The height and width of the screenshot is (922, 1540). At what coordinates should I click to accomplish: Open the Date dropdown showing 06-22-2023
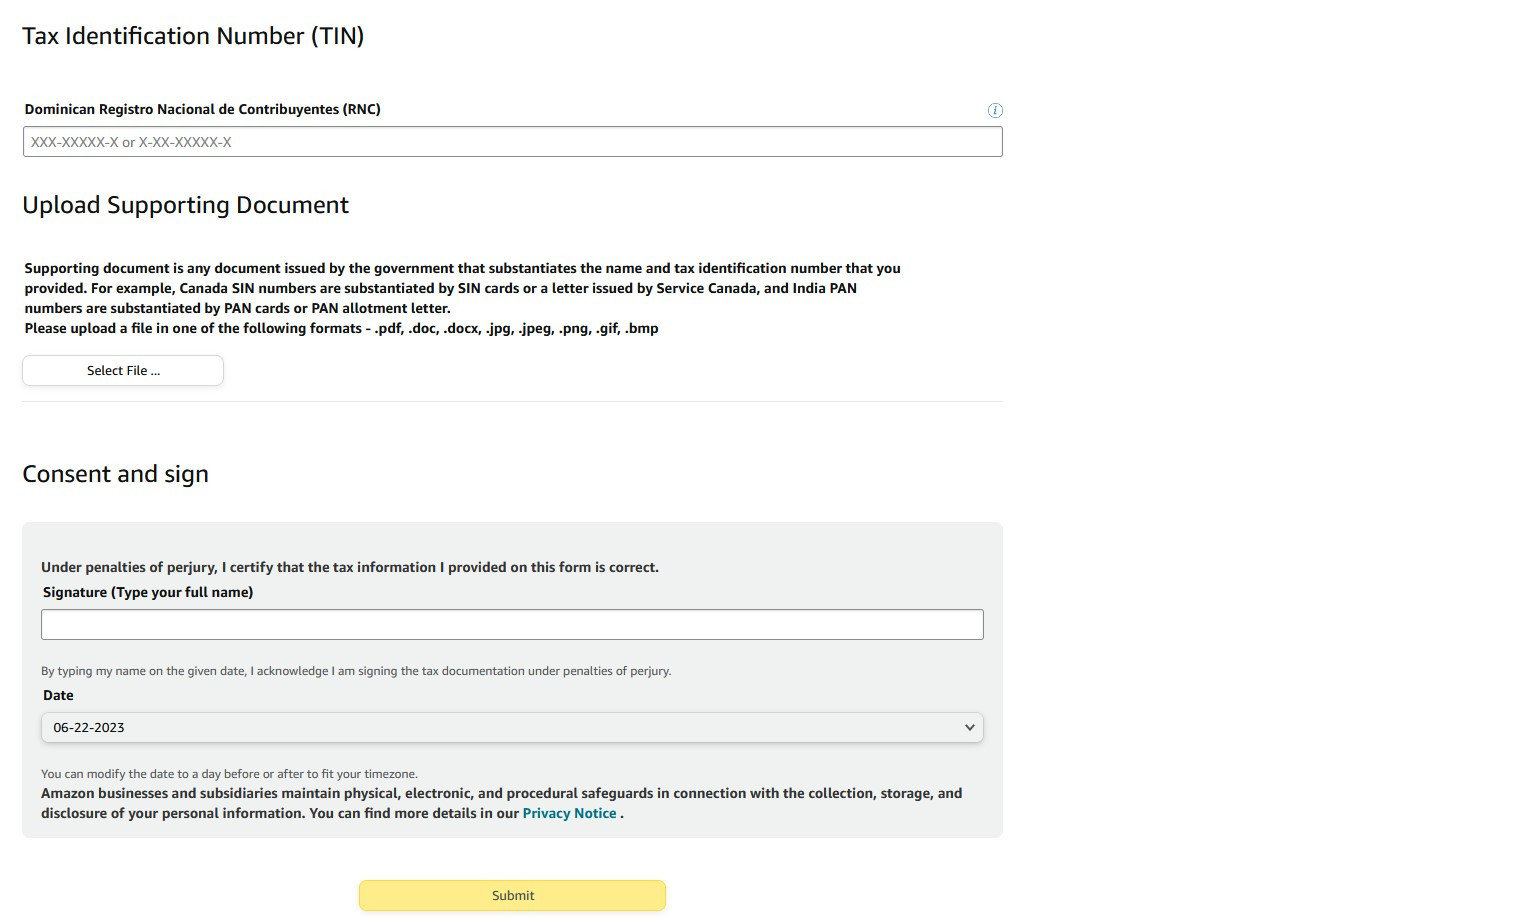pyautogui.click(x=512, y=728)
